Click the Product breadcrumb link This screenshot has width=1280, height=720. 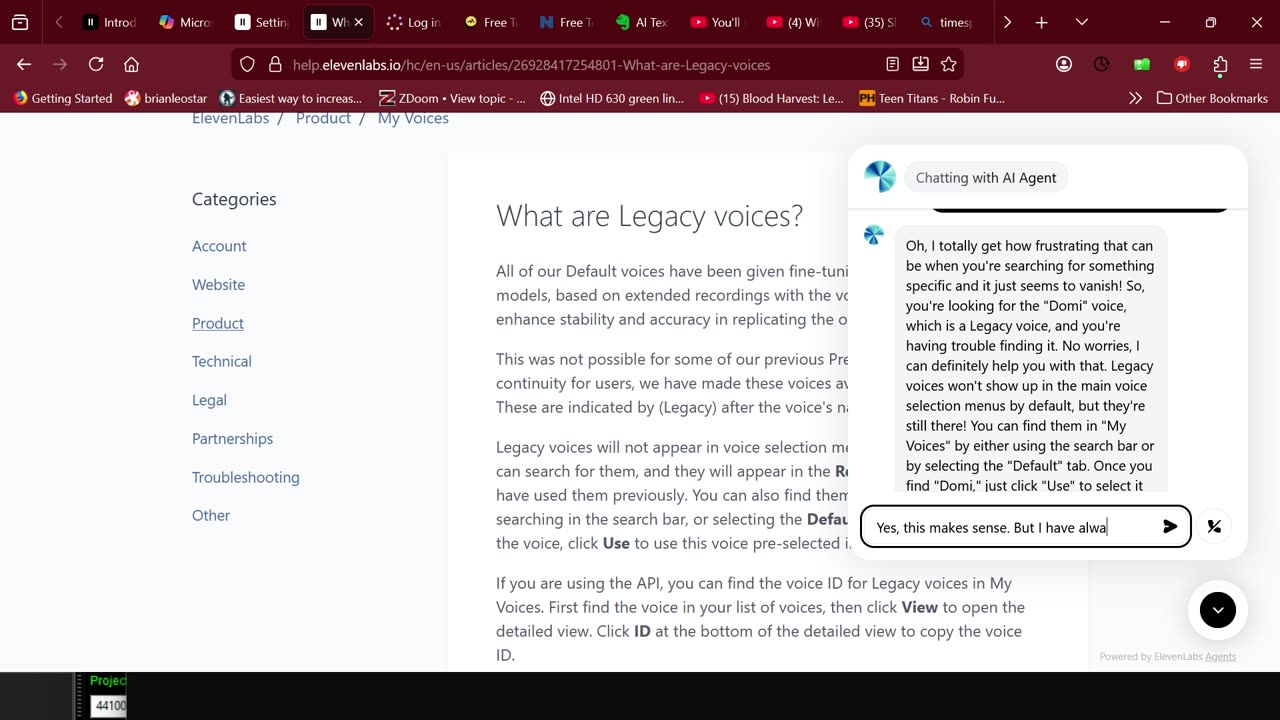(323, 118)
